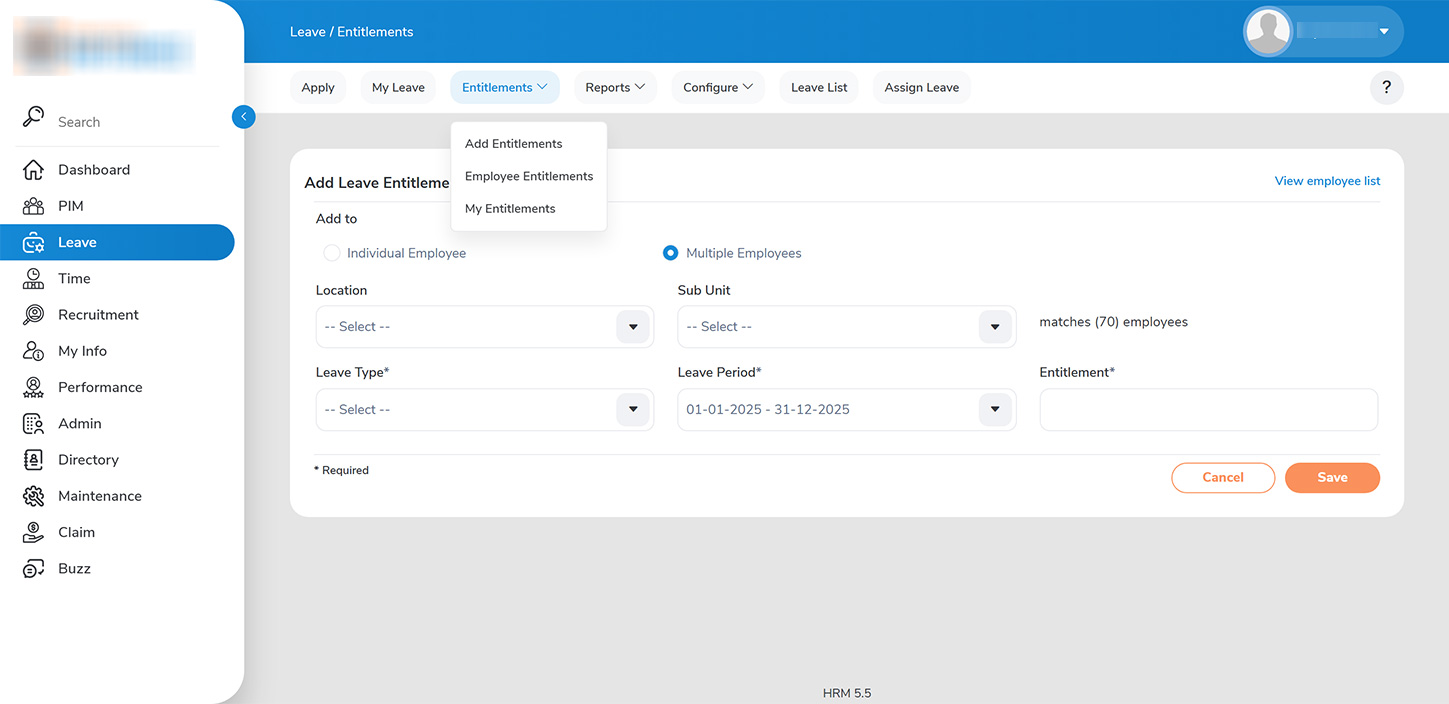The height and width of the screenshot is (704, 1449).
Task: Click the Claim hand-coin icon
Action: [33, 532]
